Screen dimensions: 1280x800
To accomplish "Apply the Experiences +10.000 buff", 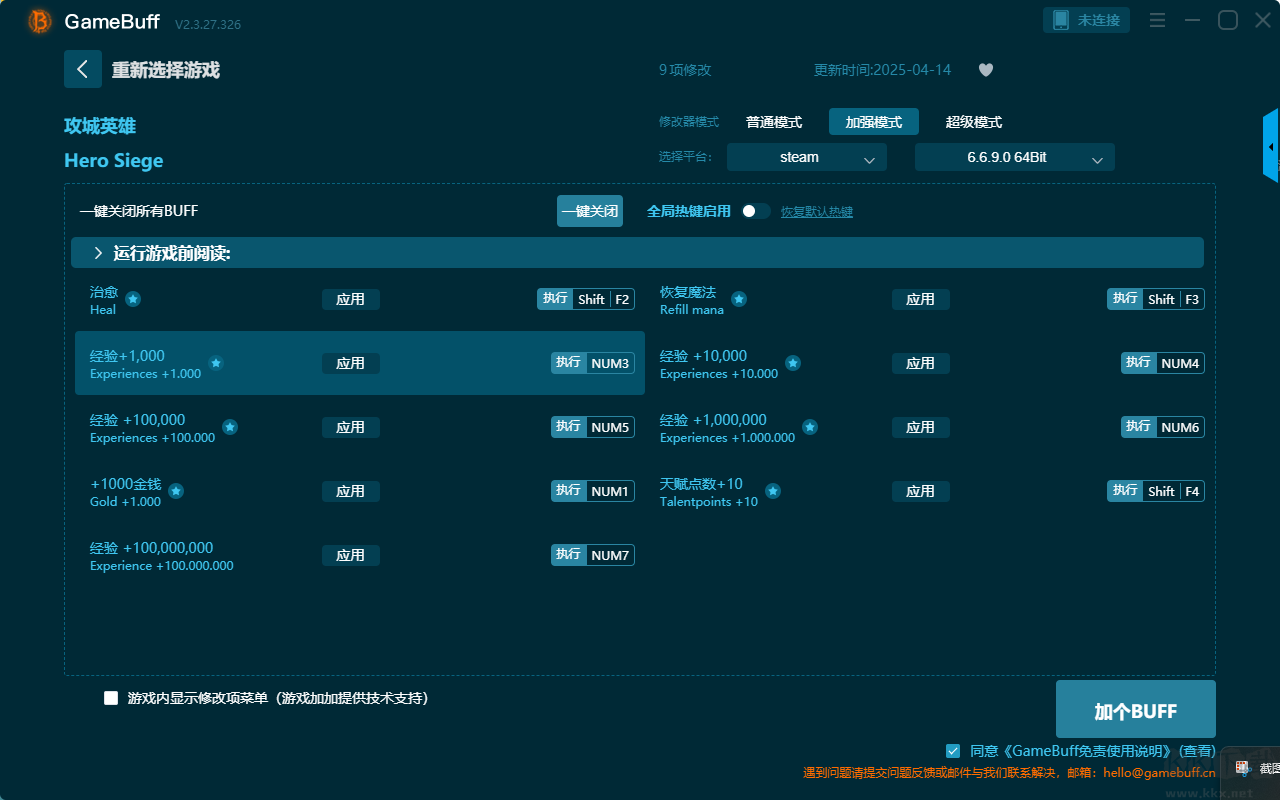I will point(921,363).
